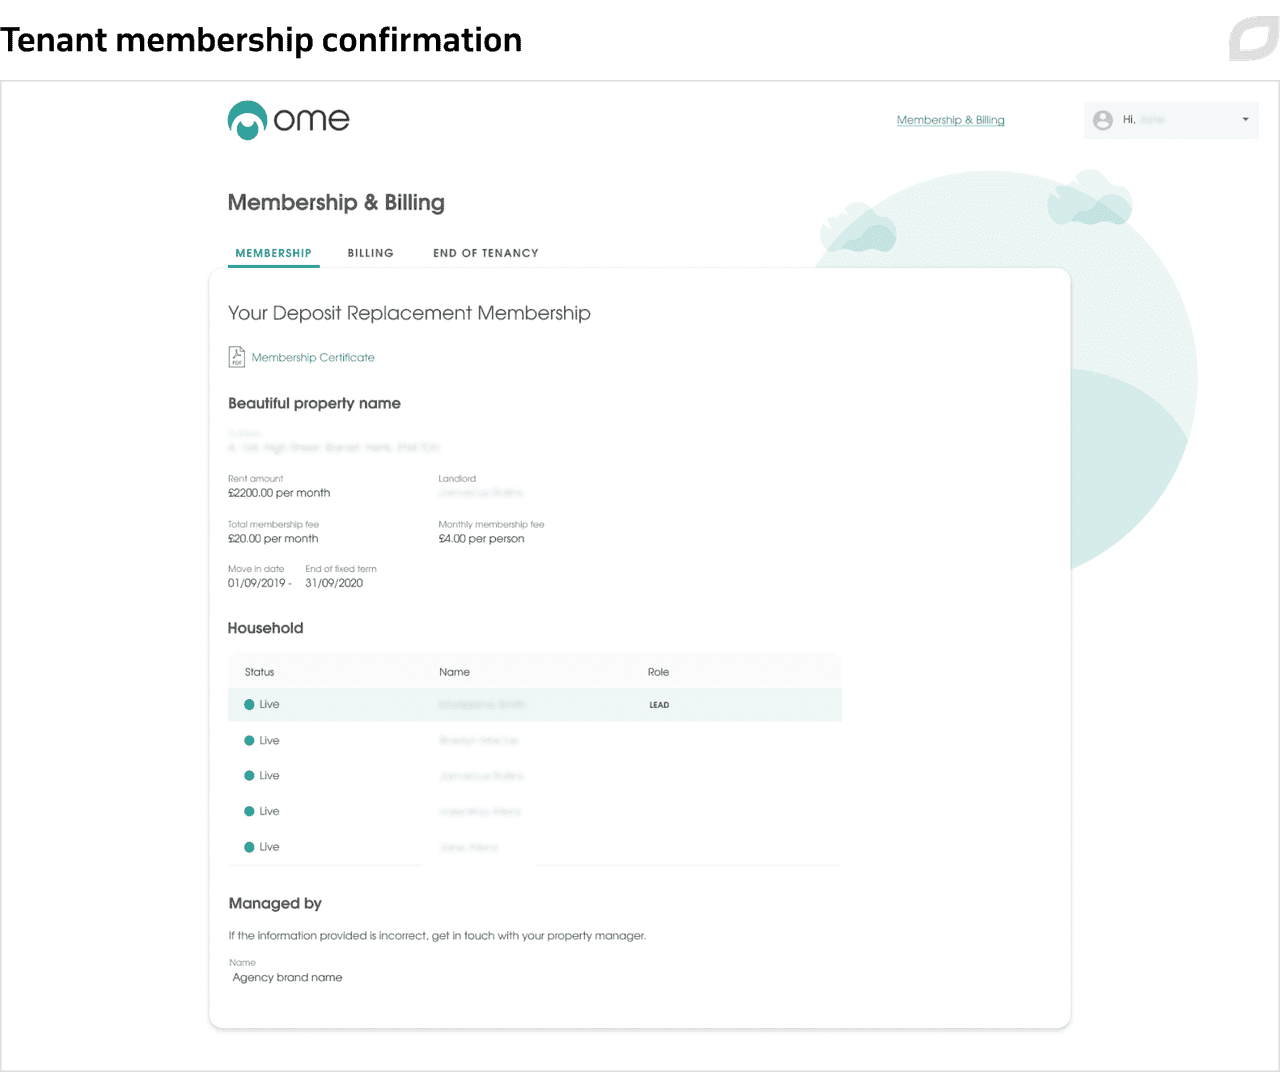The image size is (1280, 1072).
Task: Click the LEAD role badge
Action: coord(659,704)
